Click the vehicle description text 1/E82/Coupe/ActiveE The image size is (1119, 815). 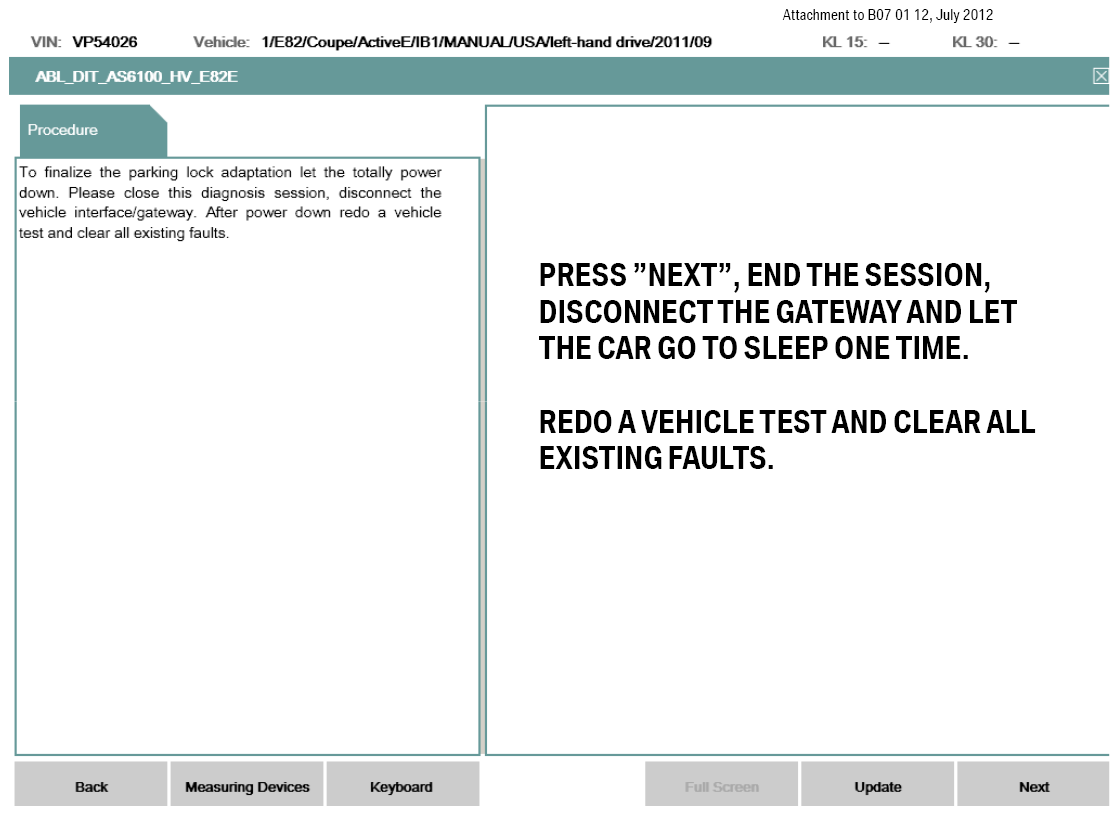click(x=487, y=42)
